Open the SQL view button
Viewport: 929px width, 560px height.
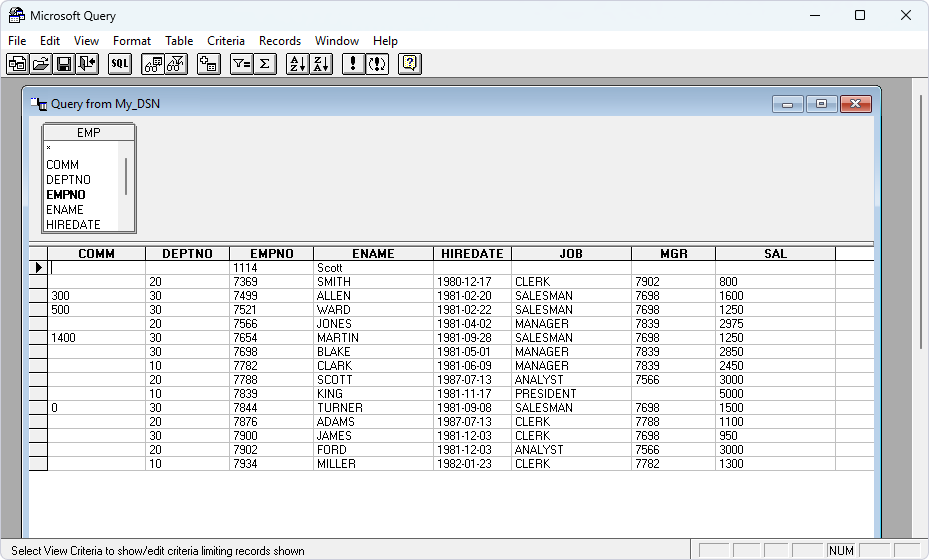[x=120, y=63]
